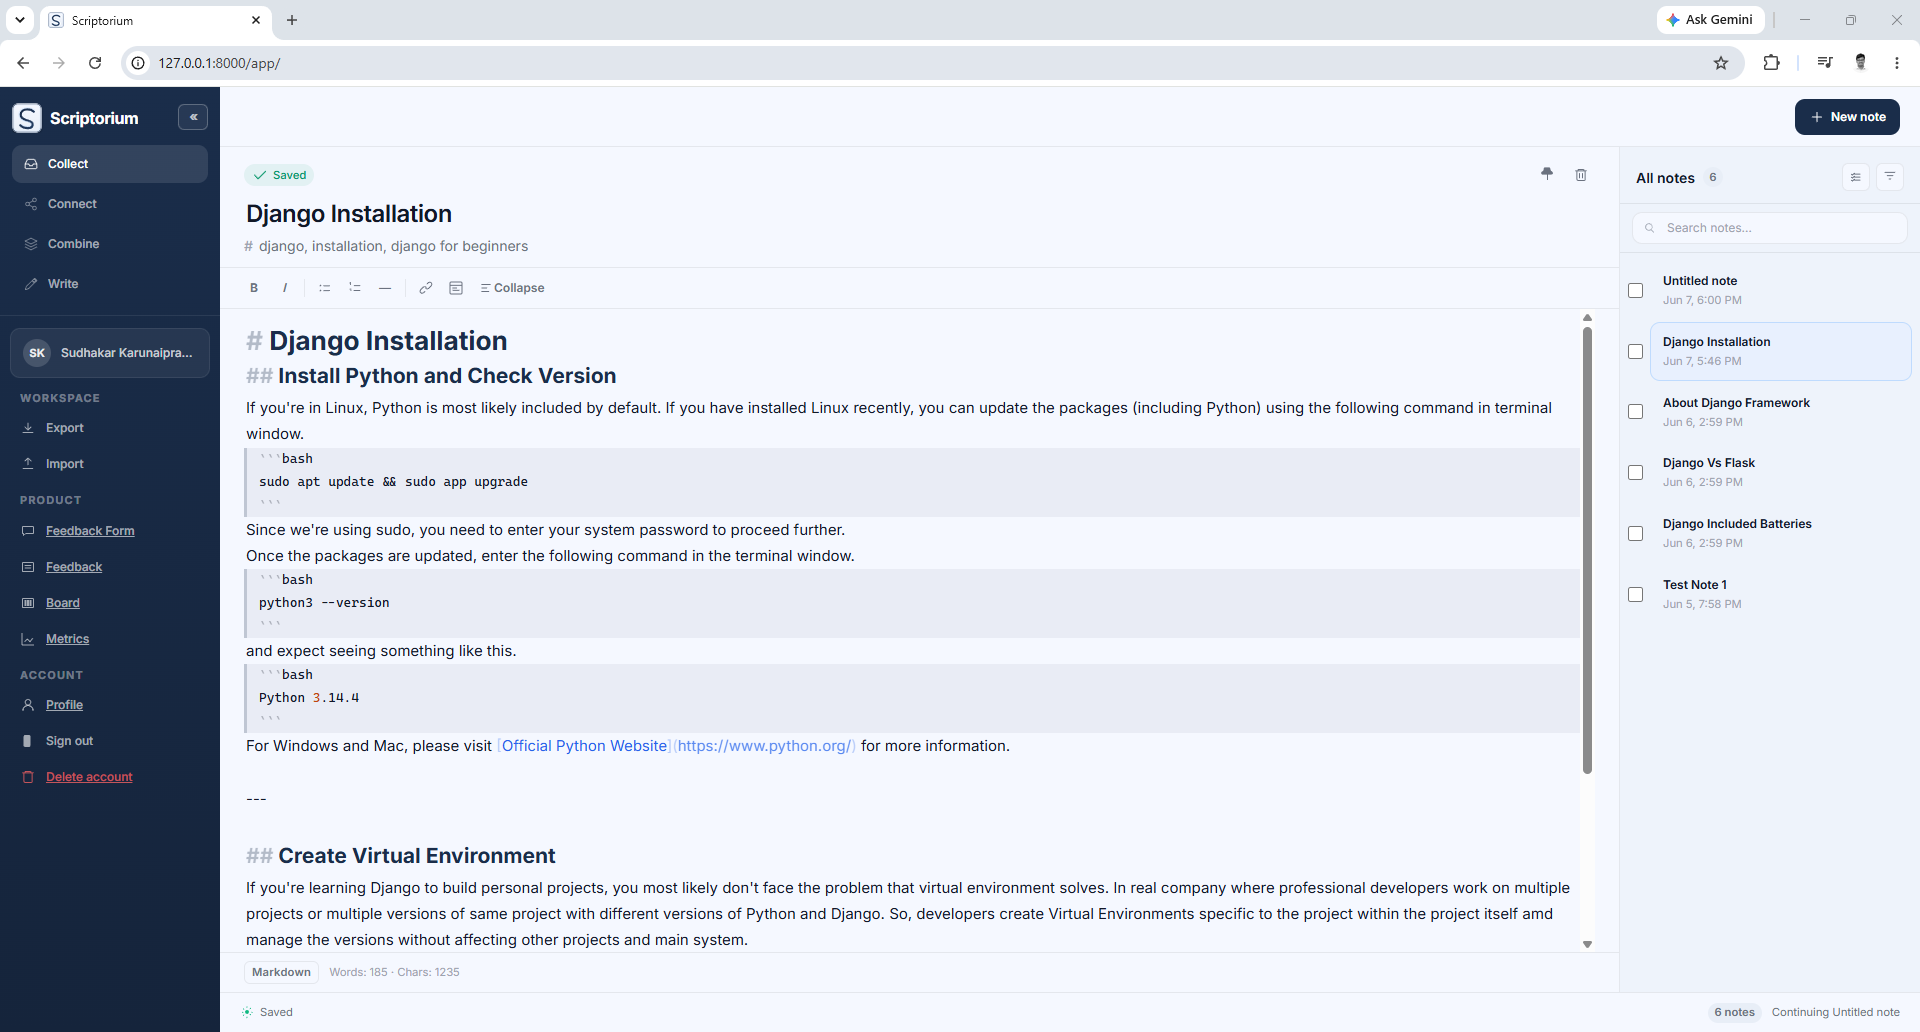Check the box beside Untitled note
The image size is (1920, 1032).
point(1636,291)
